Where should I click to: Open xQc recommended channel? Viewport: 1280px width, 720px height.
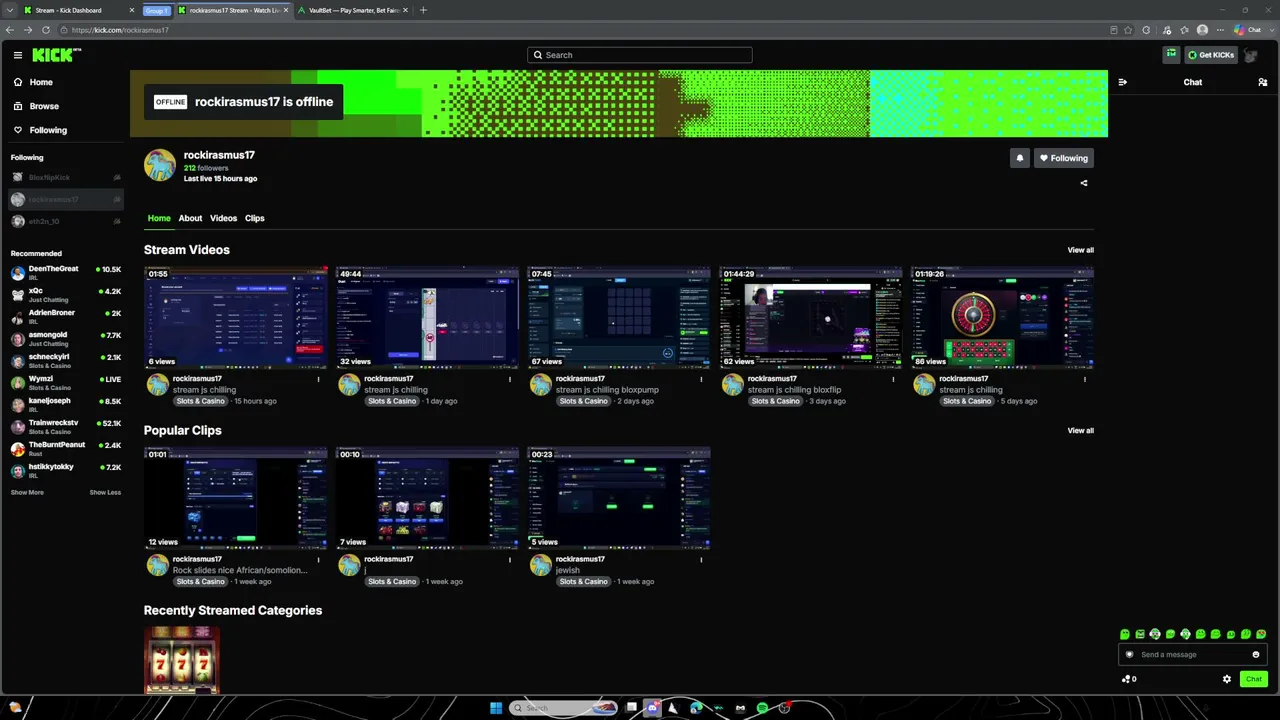coord(66,293)
